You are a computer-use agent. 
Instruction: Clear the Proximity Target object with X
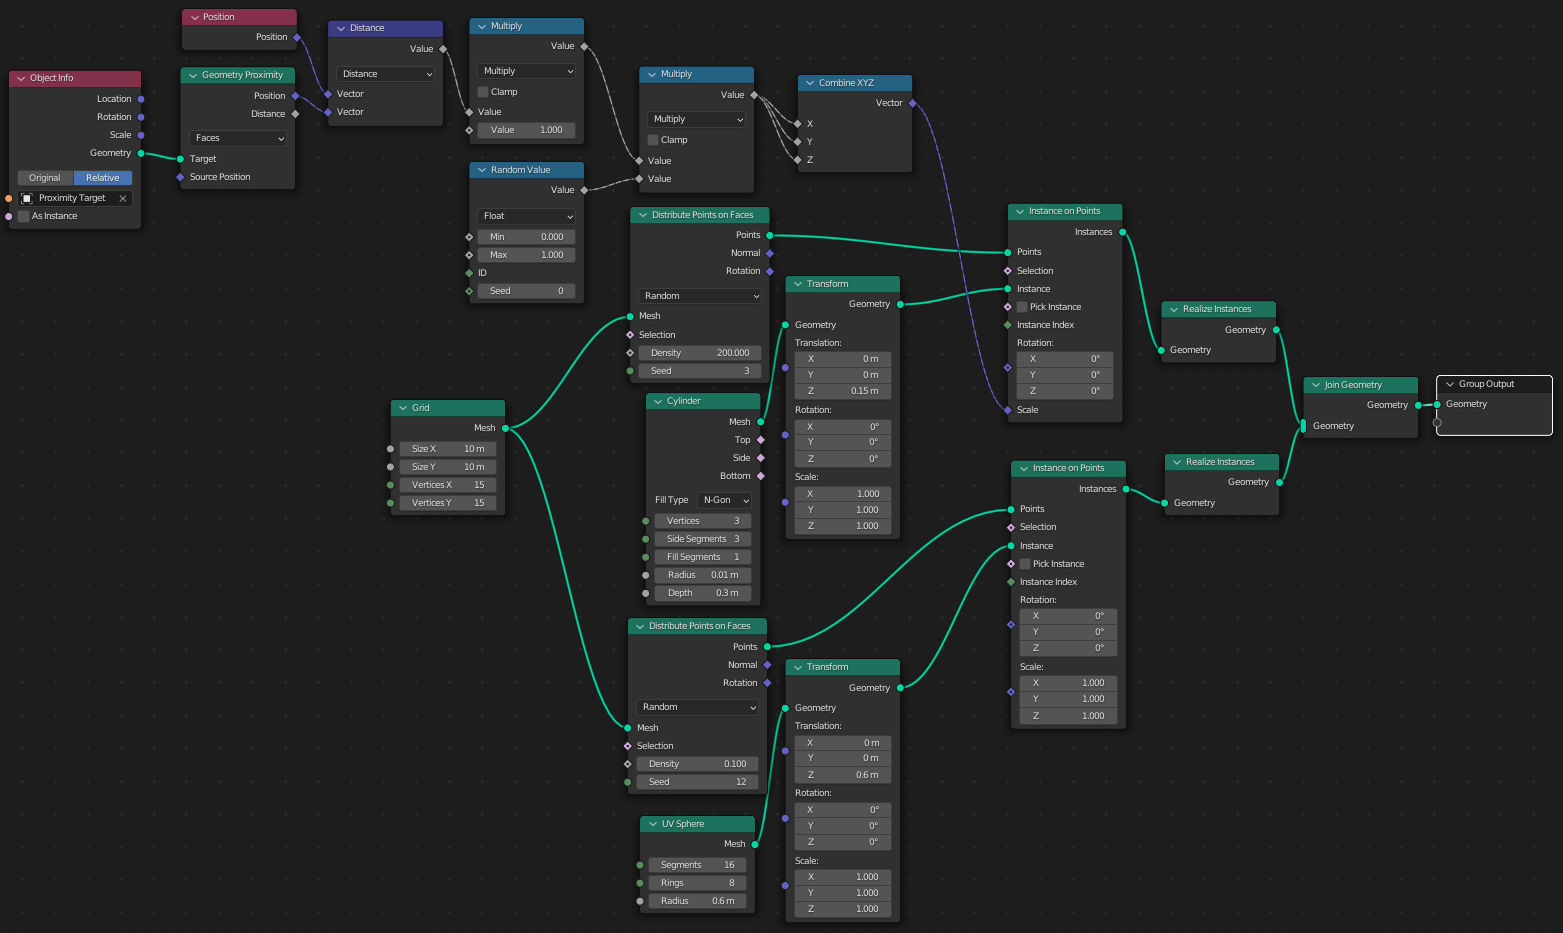(123, 198)
